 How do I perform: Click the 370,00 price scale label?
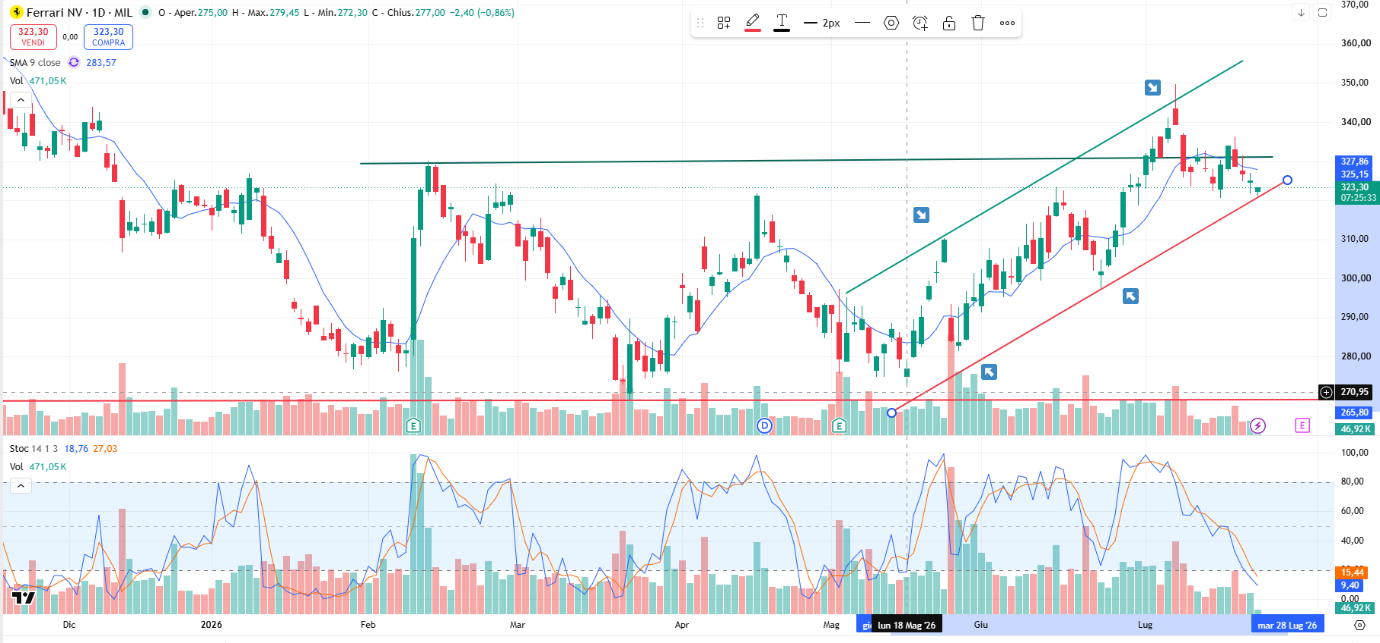pyautogui.click(x=1355, y=4)
